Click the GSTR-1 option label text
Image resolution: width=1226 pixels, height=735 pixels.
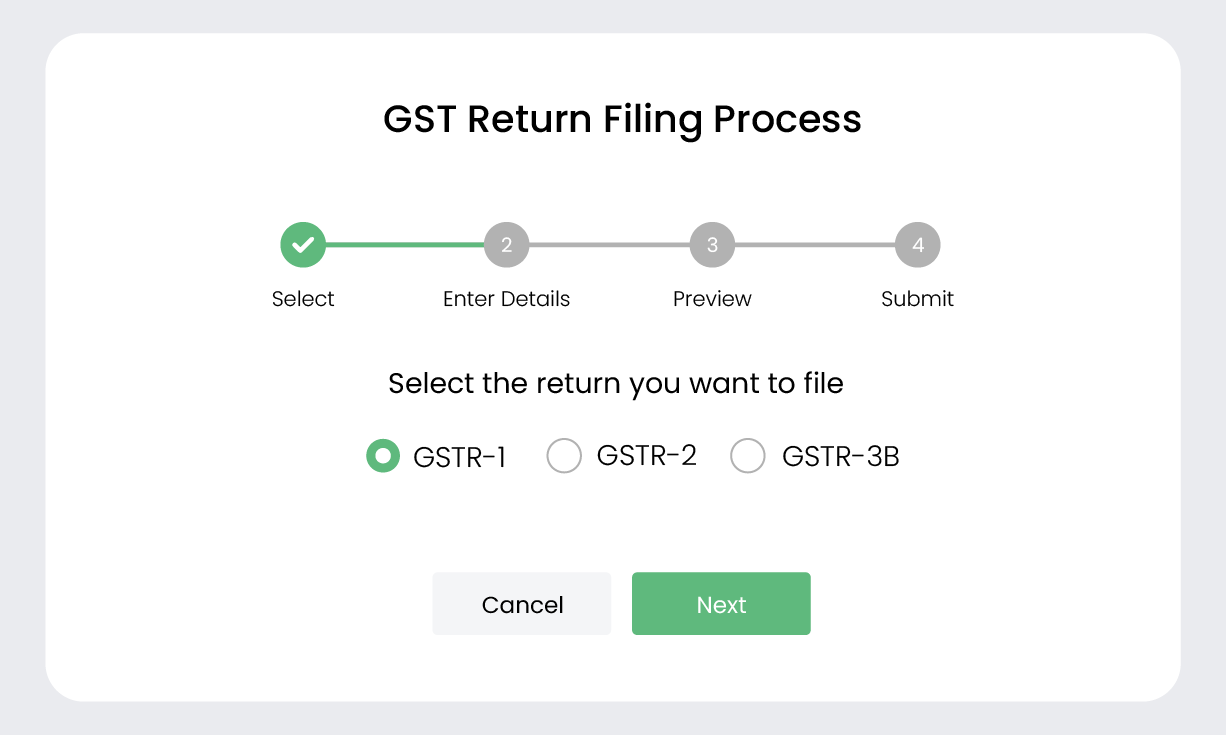(x=460, y=457)
